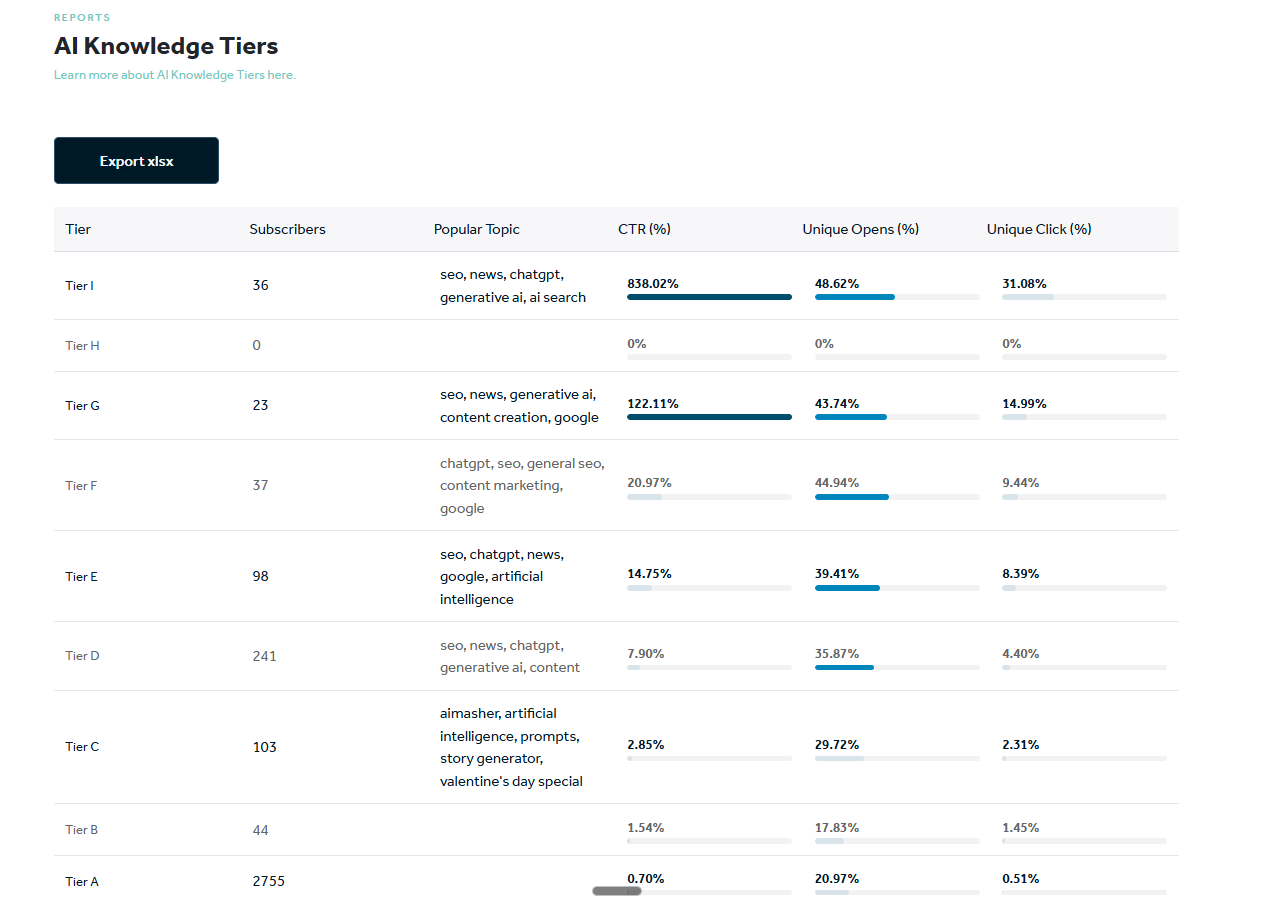Select the CTR (%) column header
1270x898 pixels.
pos(644,229)
